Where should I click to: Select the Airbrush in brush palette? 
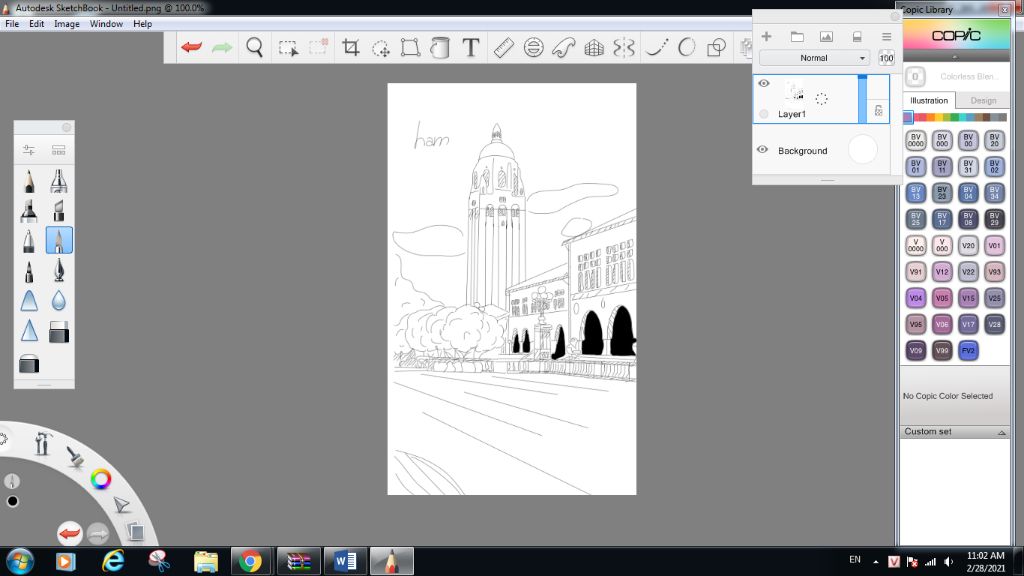click(x=59, y=181)
